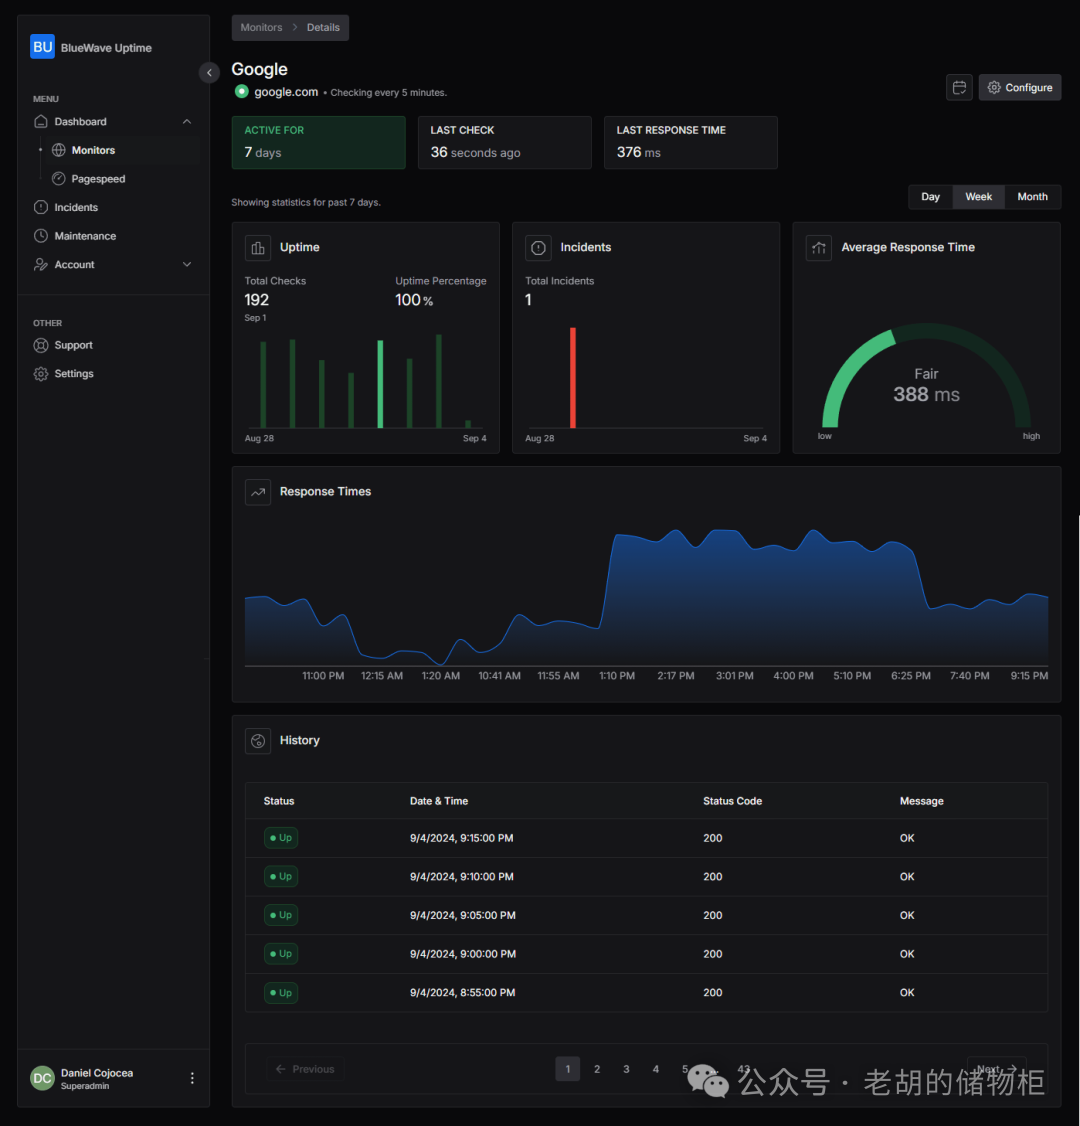The height and width of the screenshot is (1126, 1080).
Task: Click the '9/4/2024, 9:15:00 PM' cell
Action: click(462, 838)
